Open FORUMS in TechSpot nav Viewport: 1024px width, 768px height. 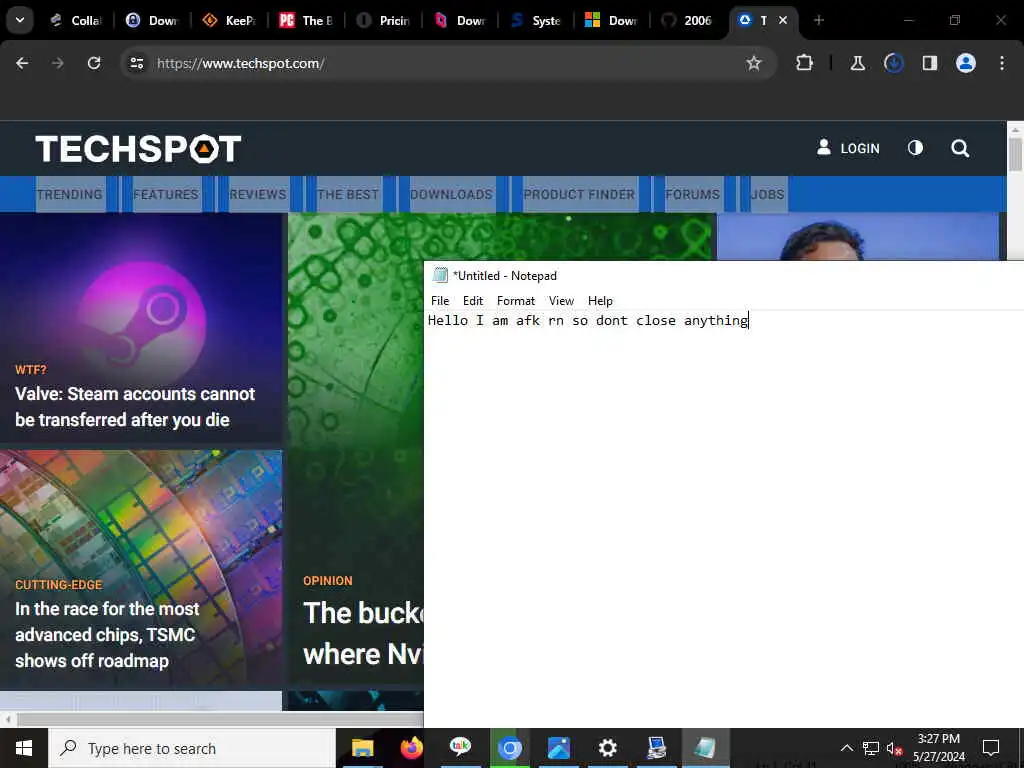point(693,195)
